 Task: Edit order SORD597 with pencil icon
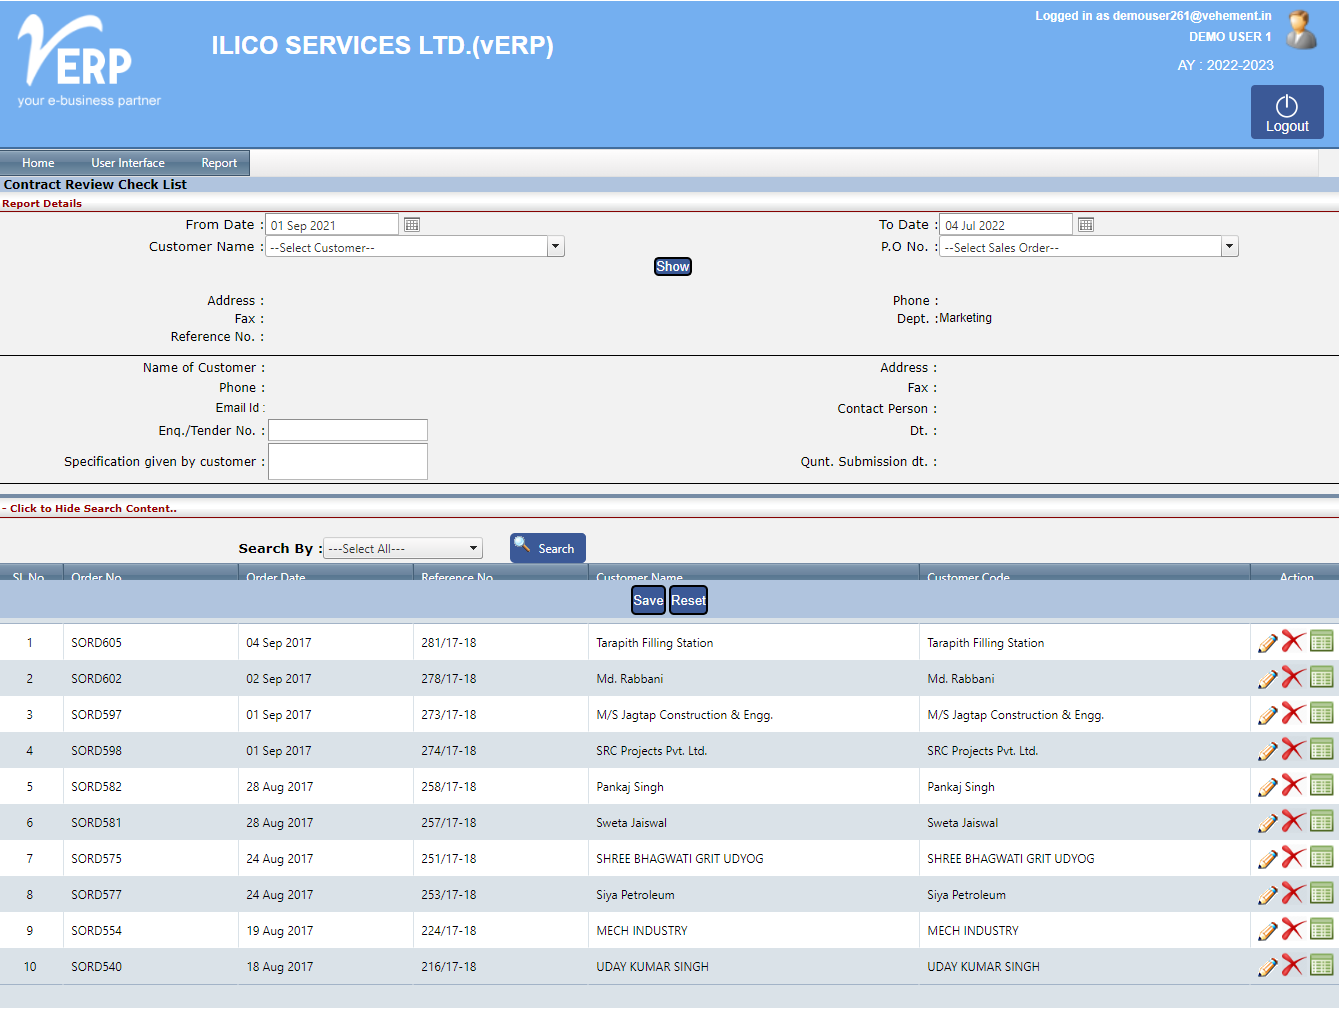pyautogui.click(x=1268, y=715)
